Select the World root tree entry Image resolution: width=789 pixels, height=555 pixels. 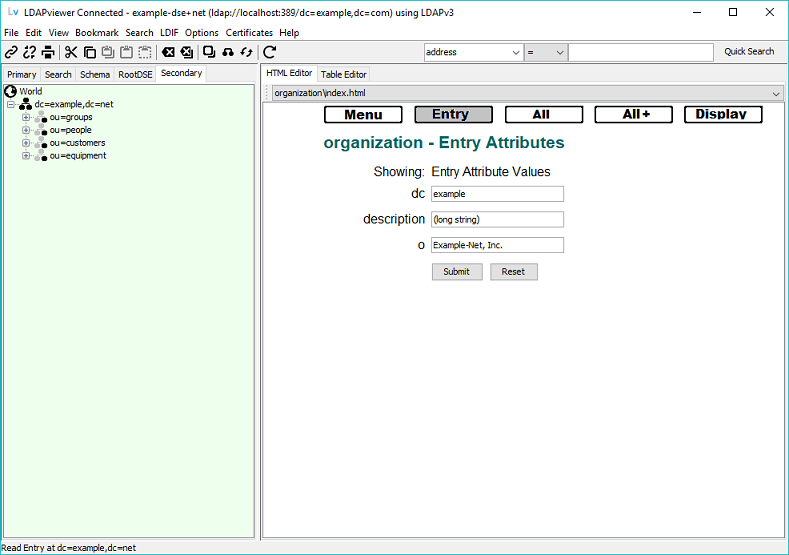(x=30, y=91)
